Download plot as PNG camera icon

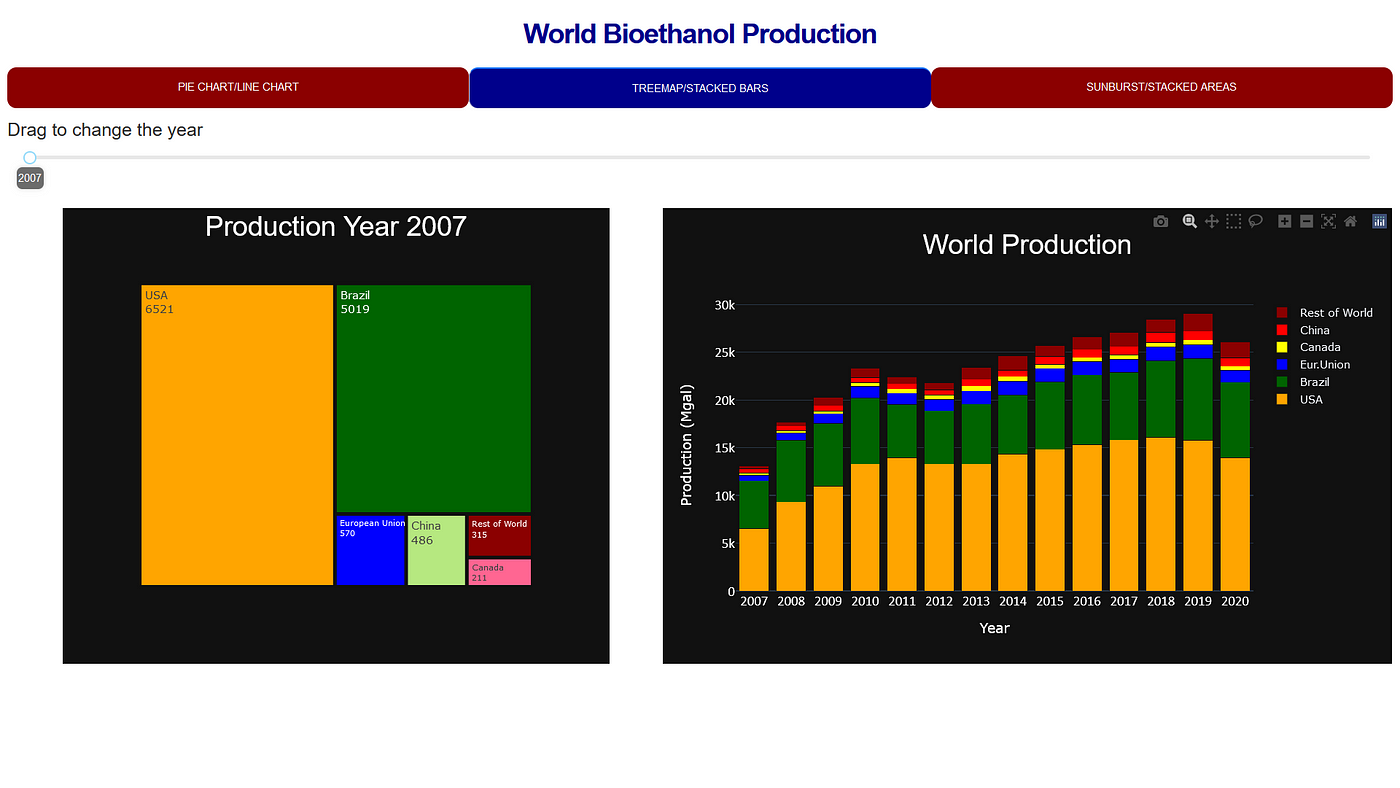[x=1160, y=221]
